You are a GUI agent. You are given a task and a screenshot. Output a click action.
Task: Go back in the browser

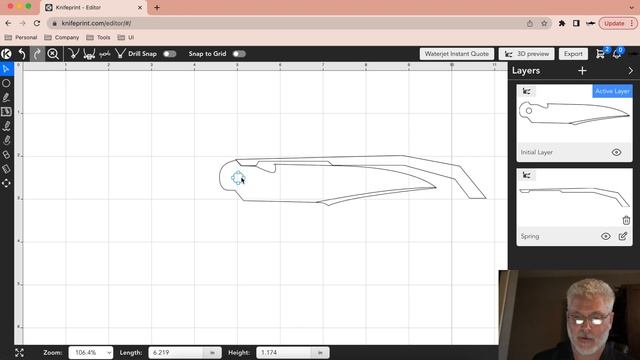(x=9, y=23)
